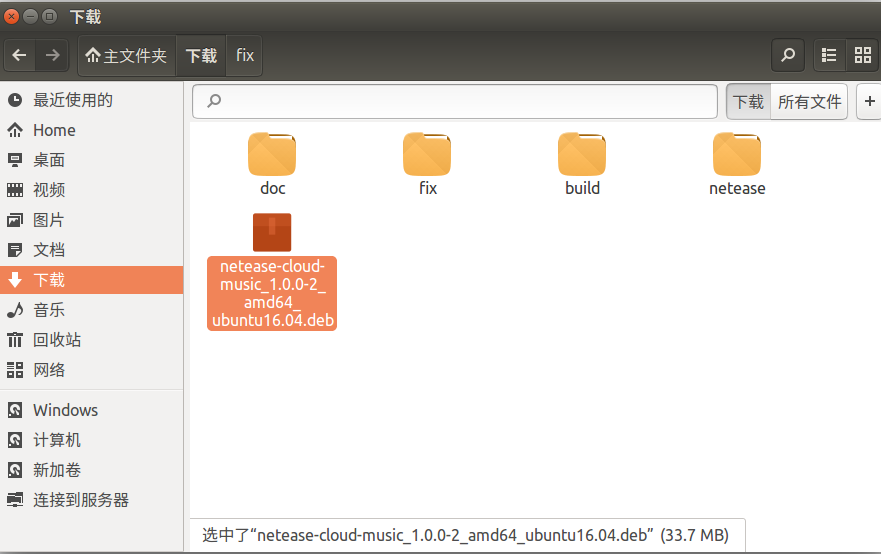Add search criterion with plus button
Screen dimensions: 881x554
tap(869, 102)
